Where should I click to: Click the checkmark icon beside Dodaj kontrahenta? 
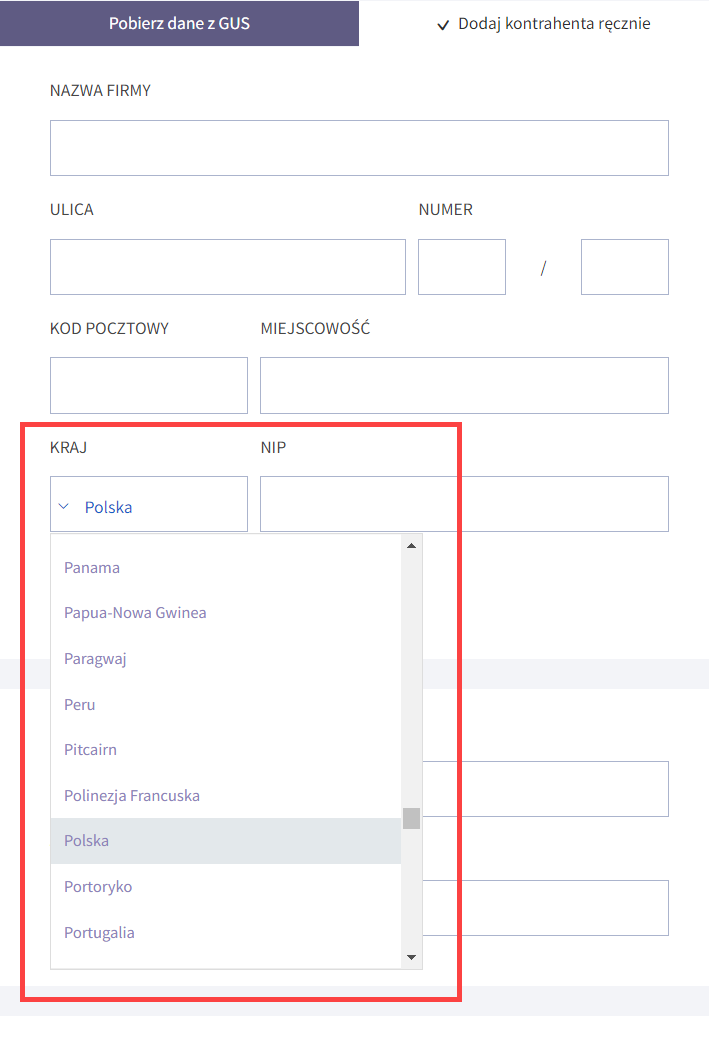tap(443, 25)
